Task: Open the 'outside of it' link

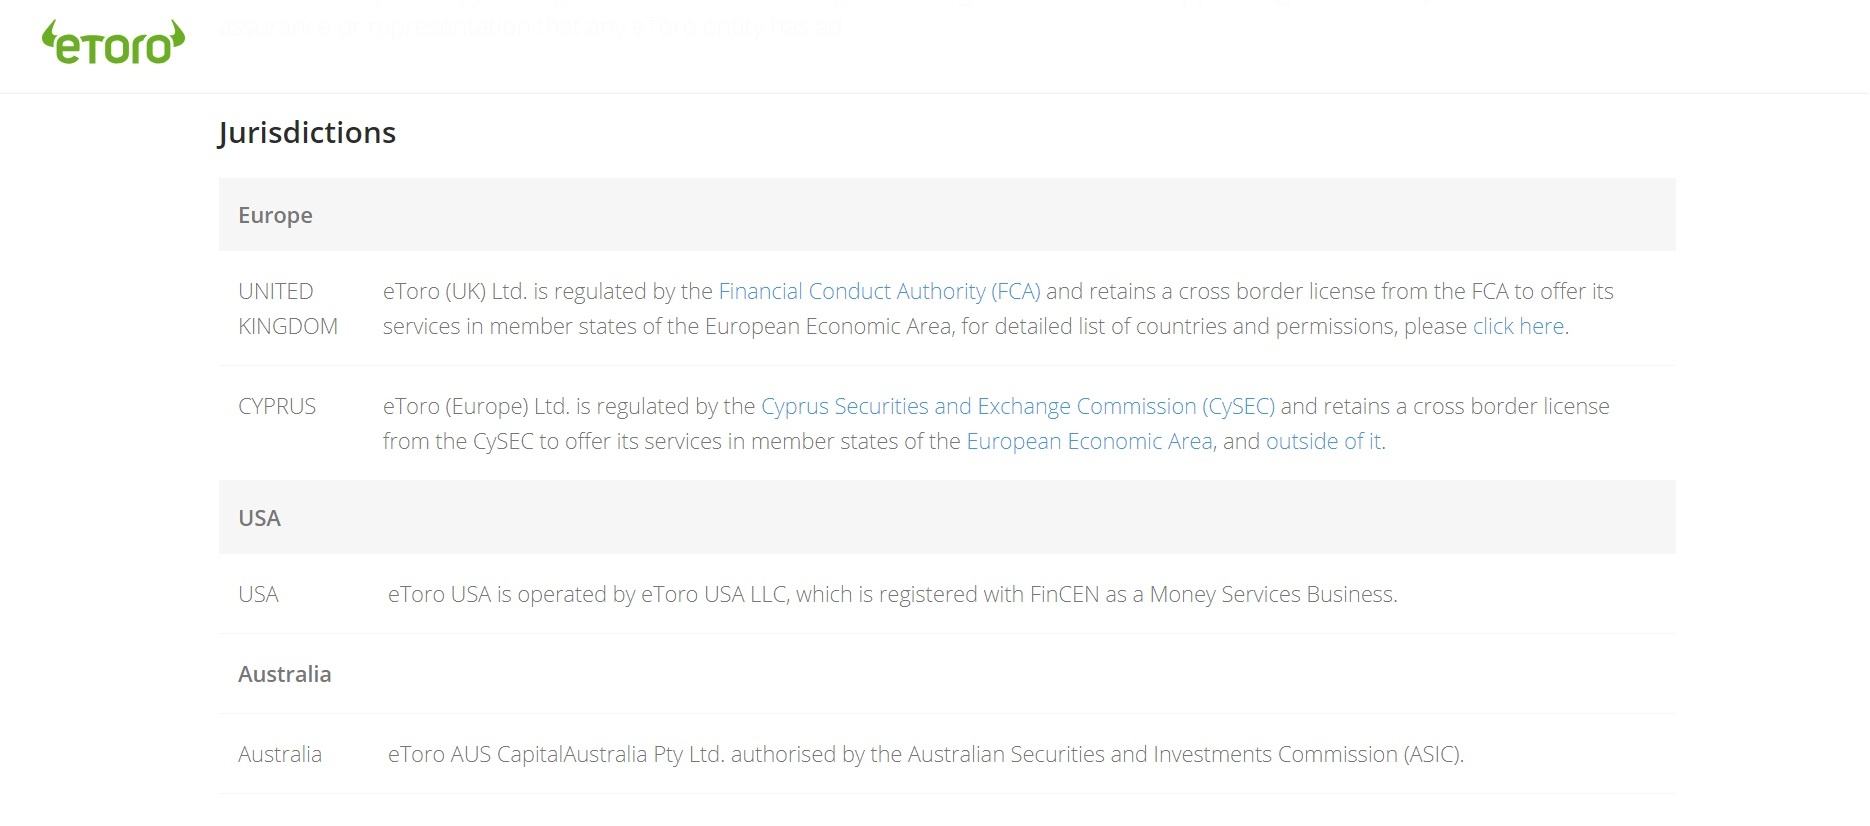Action: pyautogui.click(x=1323, y=440)
